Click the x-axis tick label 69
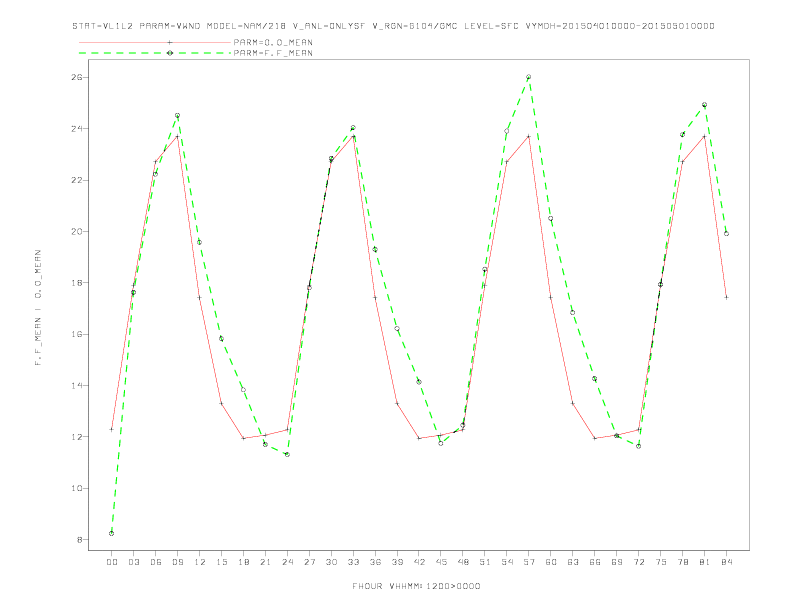 pos(617,562)
